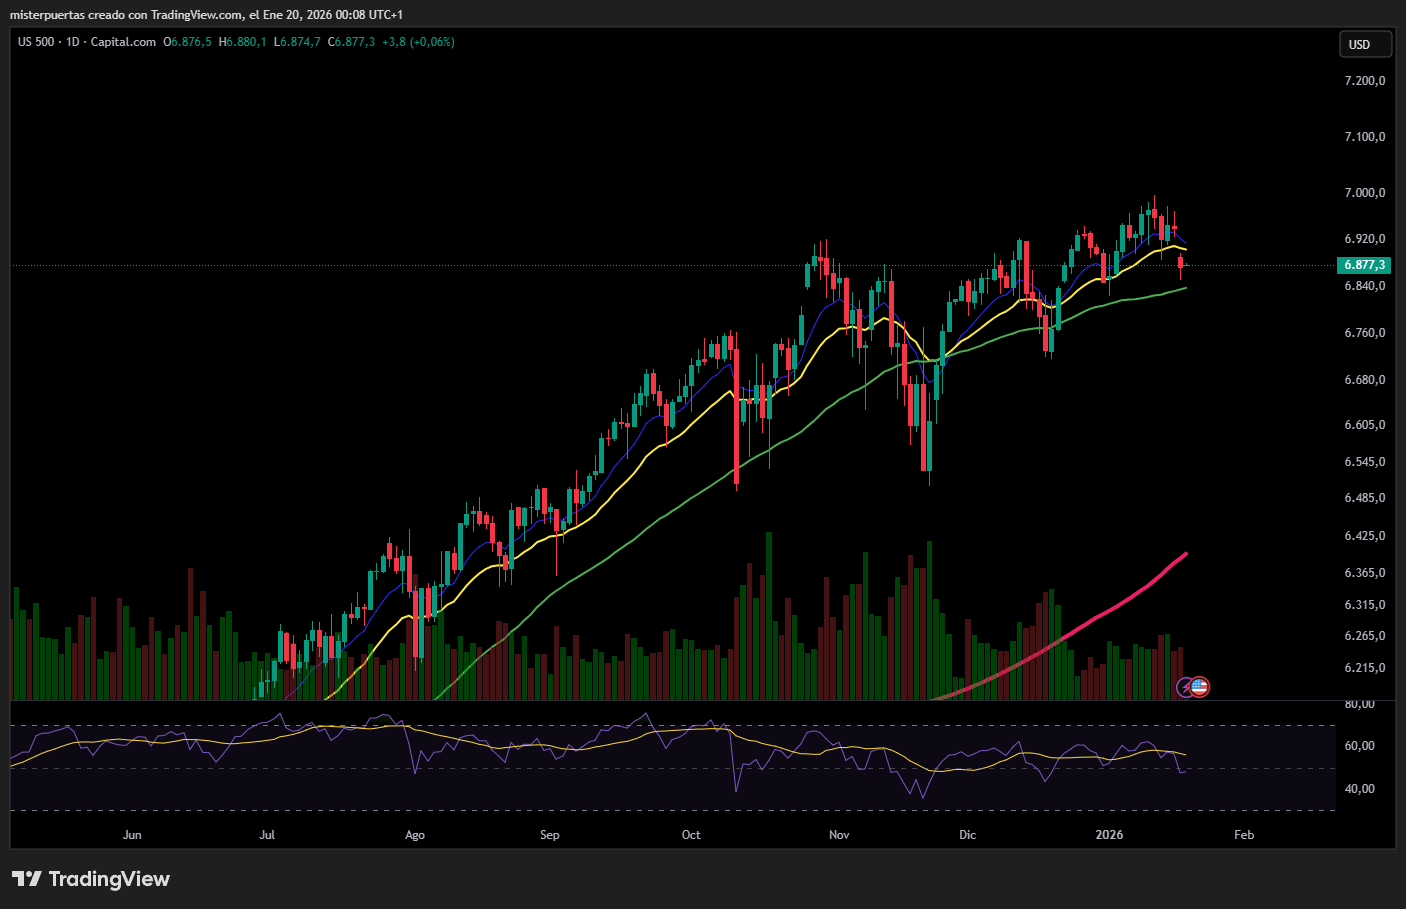Screen dimensions: 1406x909
Task: Select the low value L6.874,7
Action: point(297,42)
